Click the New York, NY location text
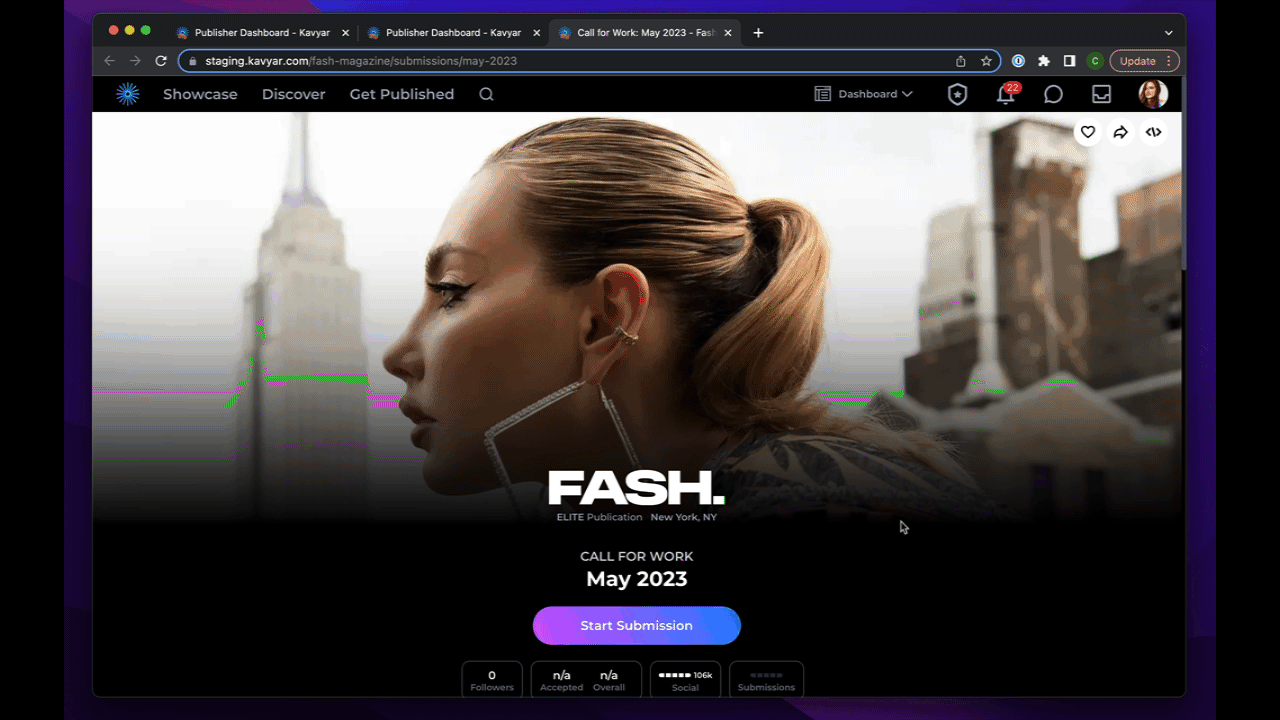This screenshot has width=1280, height=720. (684, 517)
